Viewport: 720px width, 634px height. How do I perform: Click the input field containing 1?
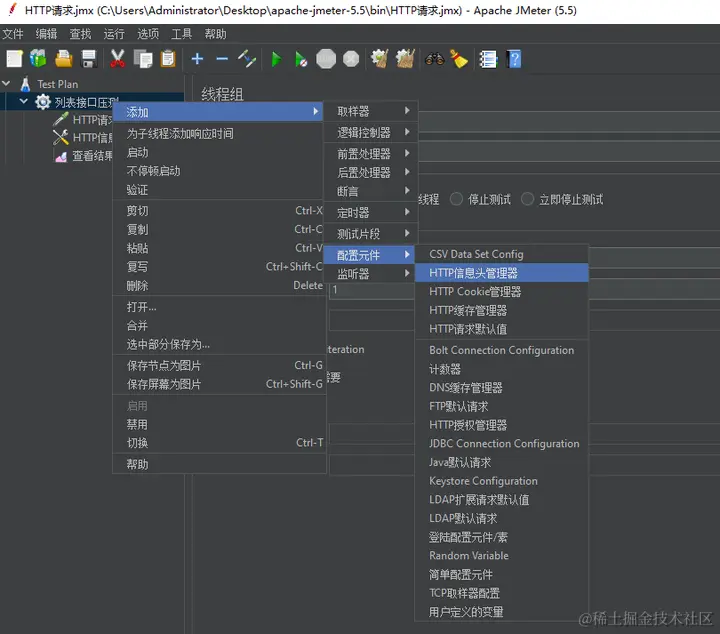(371, 290)
